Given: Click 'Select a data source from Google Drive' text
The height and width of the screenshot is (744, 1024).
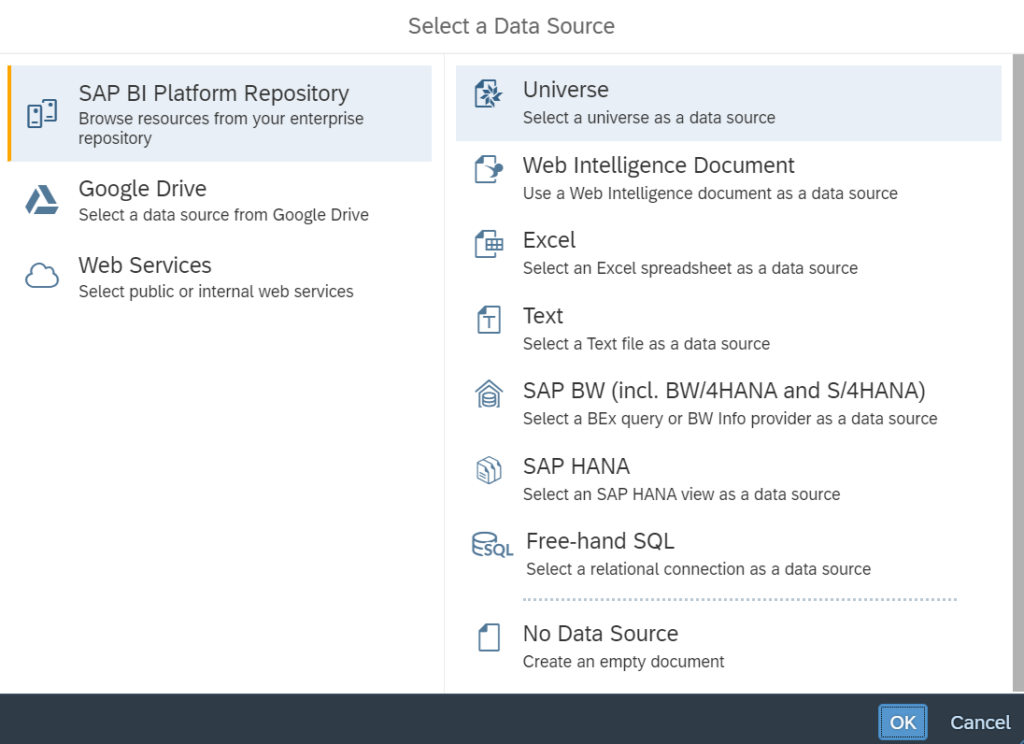Looking at the screenshot, I should [223, 215].
